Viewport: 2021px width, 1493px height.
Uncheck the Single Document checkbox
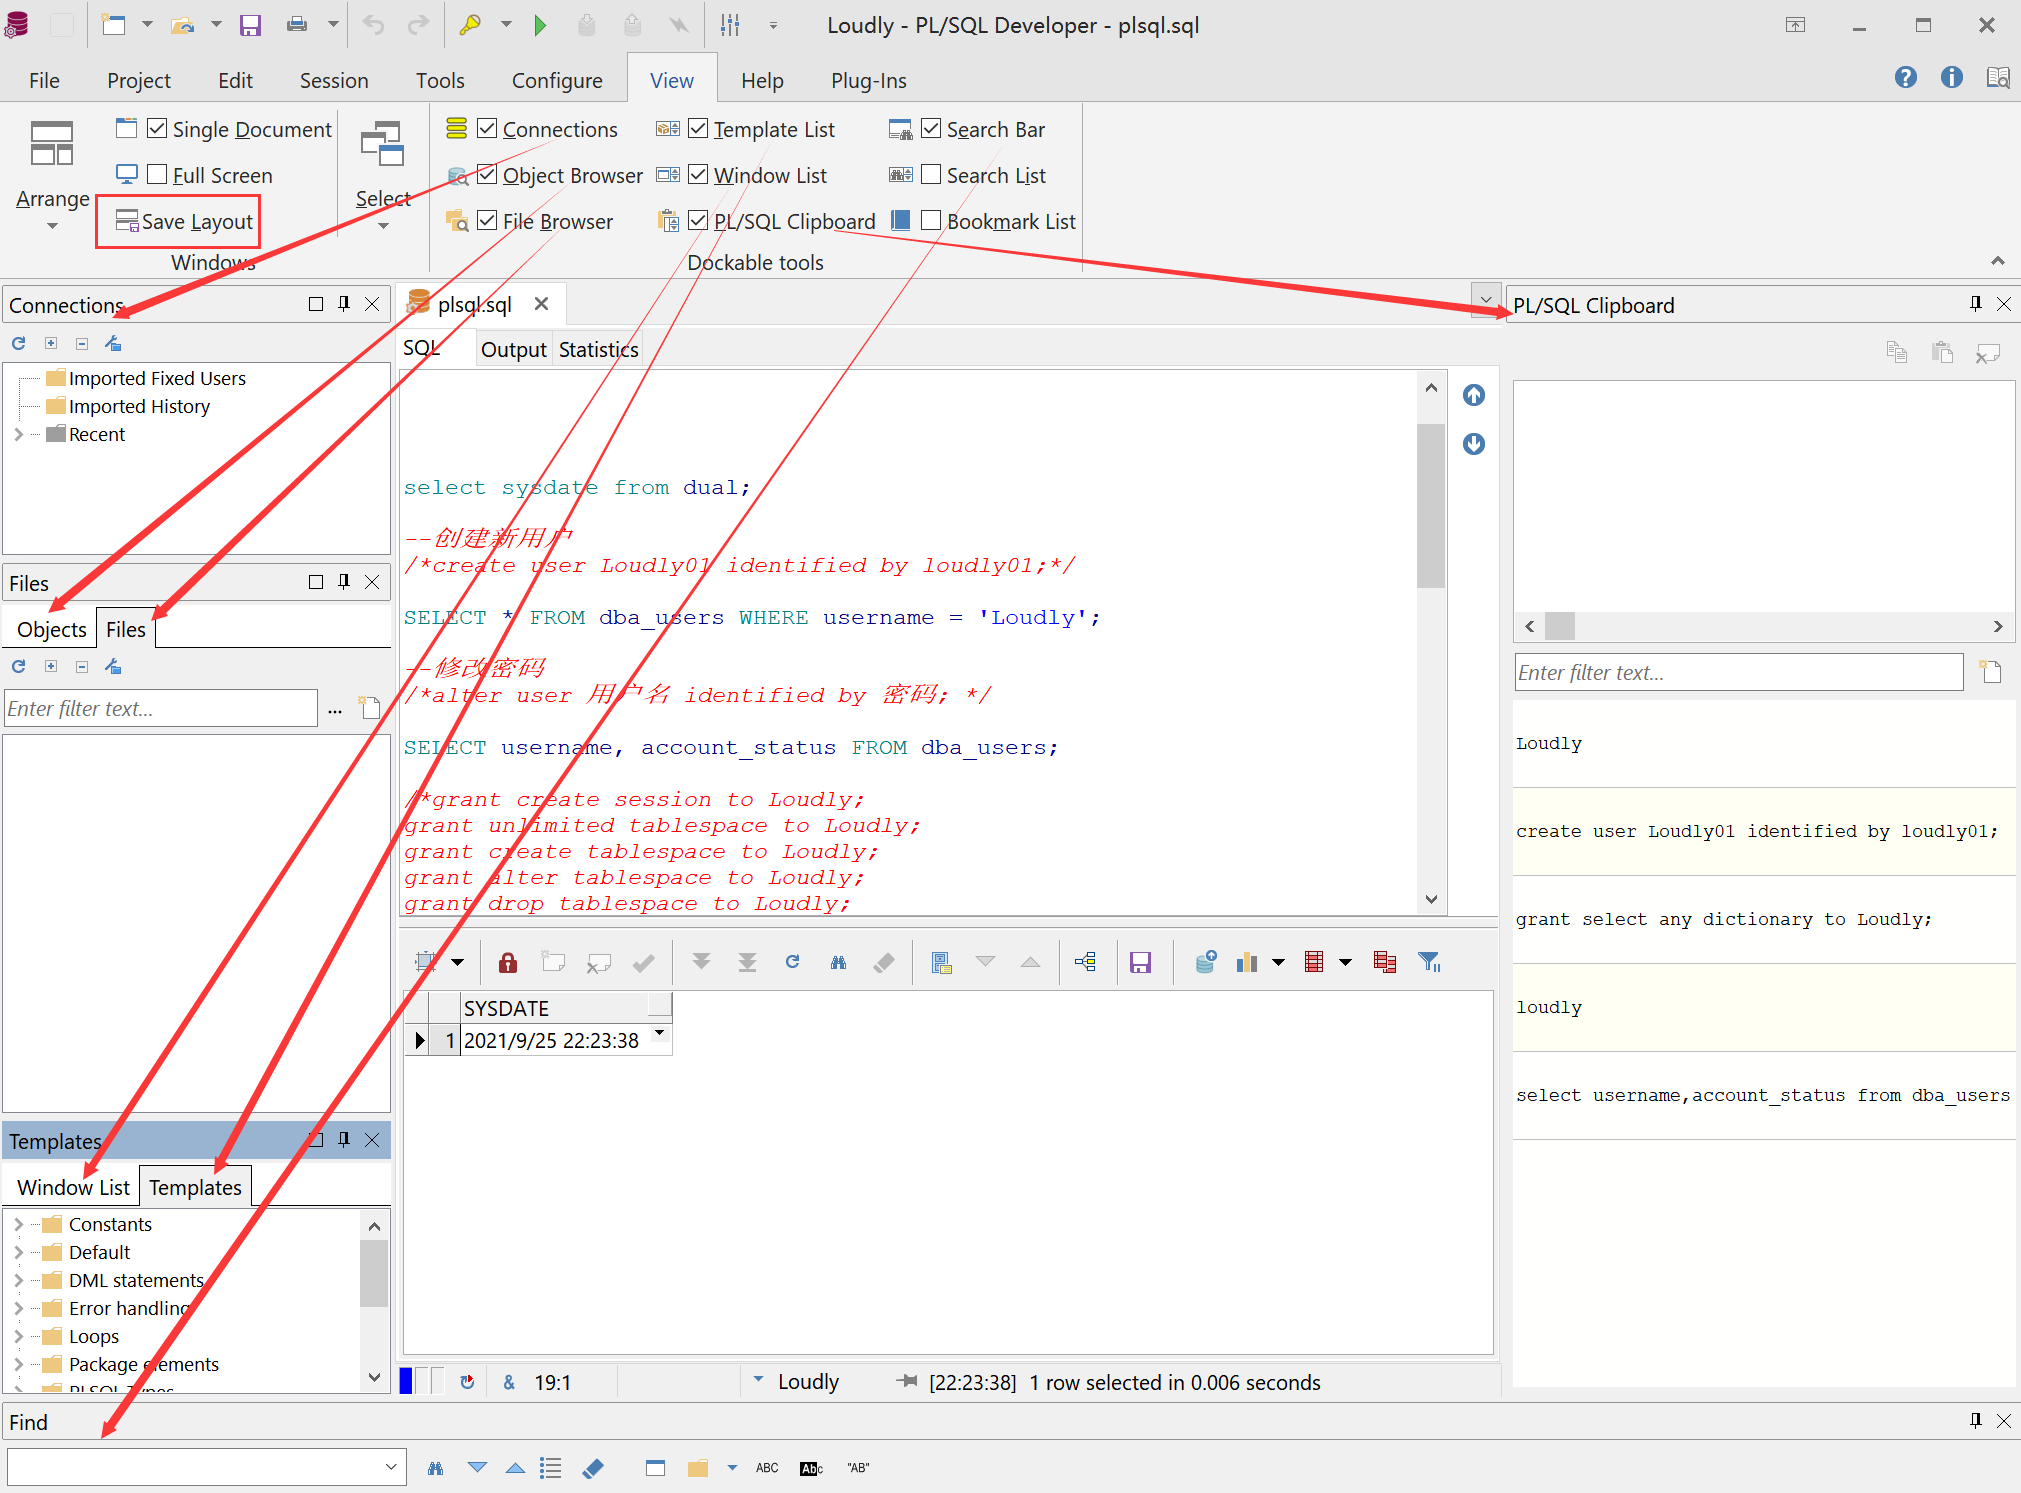pos(157,128)
